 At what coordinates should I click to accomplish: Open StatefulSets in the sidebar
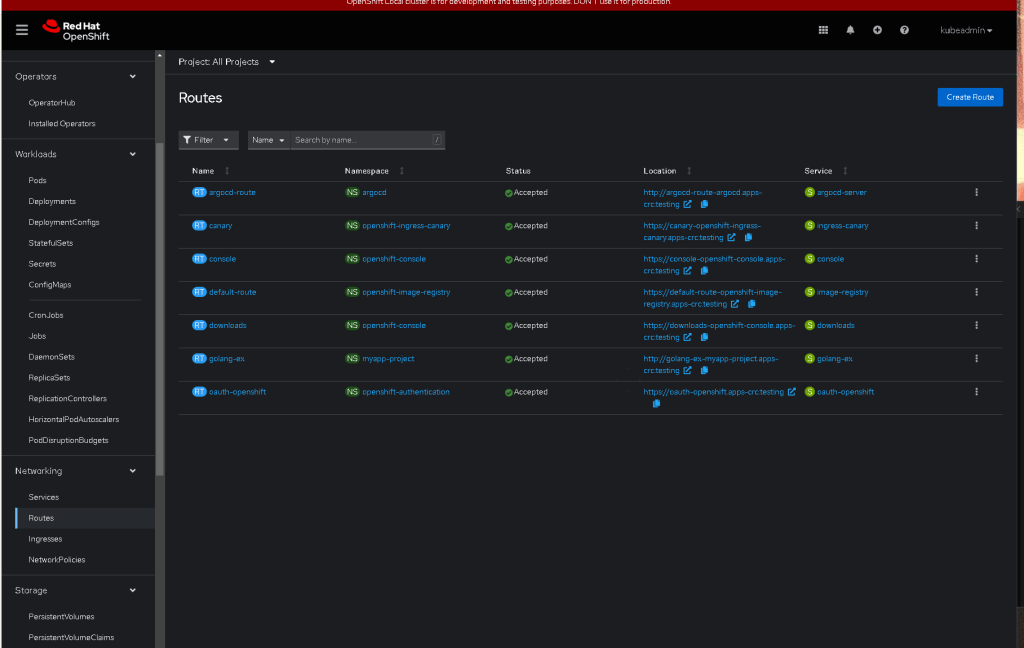click(50, 244)
